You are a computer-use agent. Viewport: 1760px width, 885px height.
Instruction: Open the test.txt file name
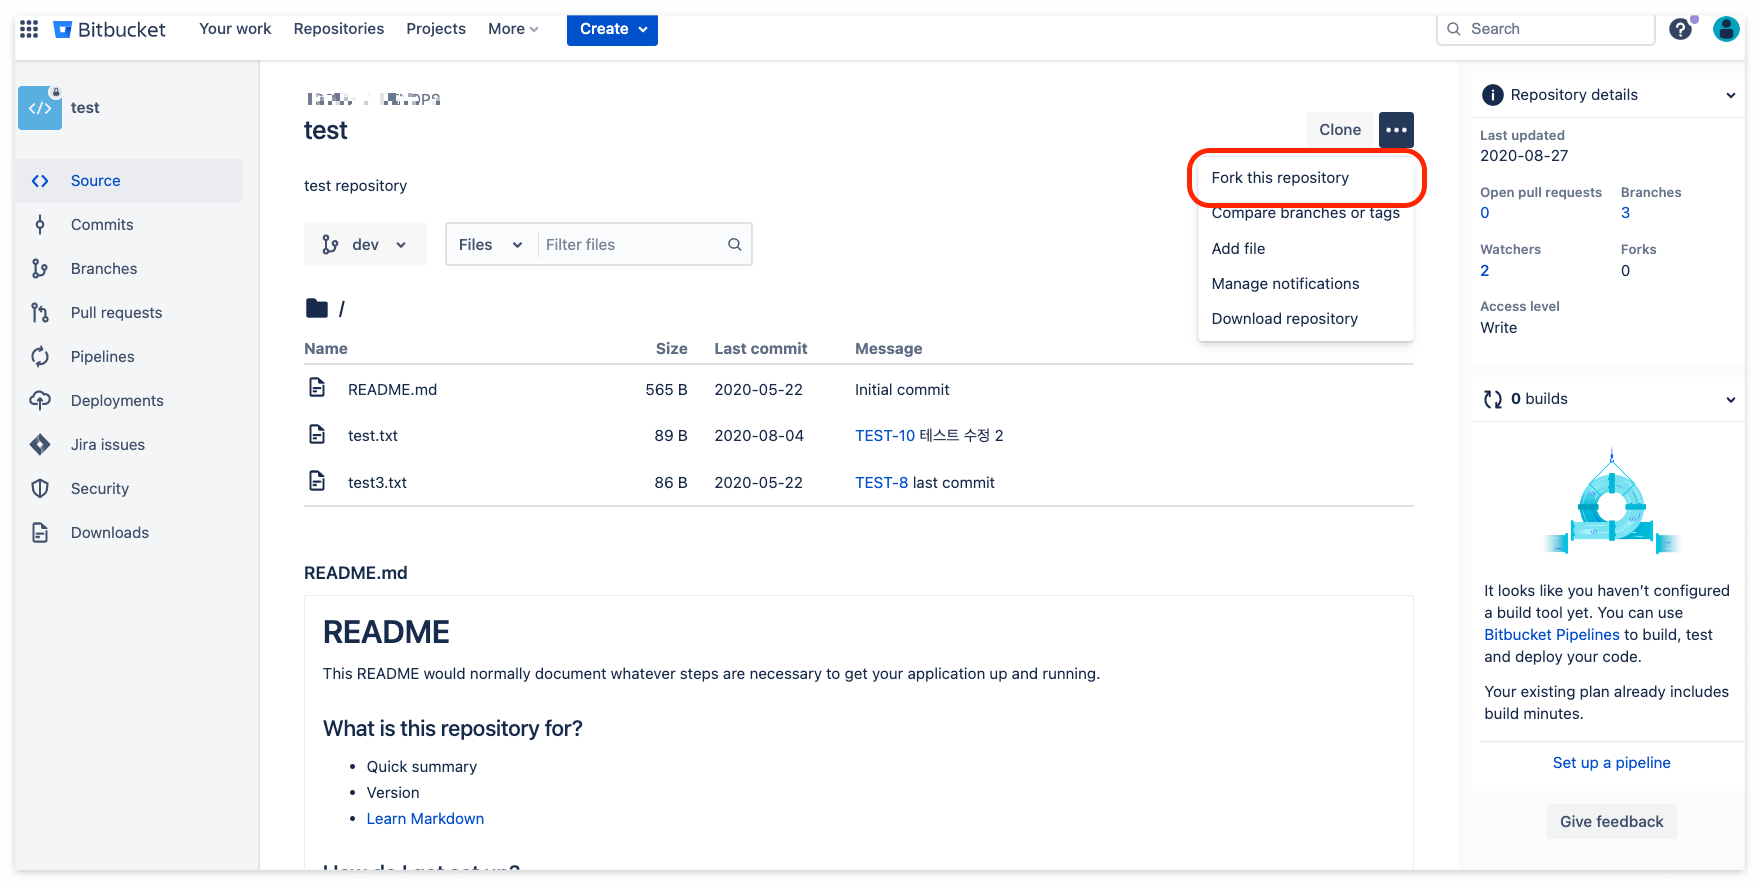coord(373,436)
